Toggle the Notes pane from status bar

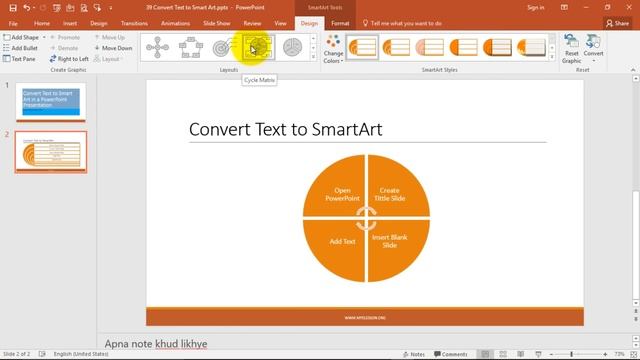click(414, 354)
